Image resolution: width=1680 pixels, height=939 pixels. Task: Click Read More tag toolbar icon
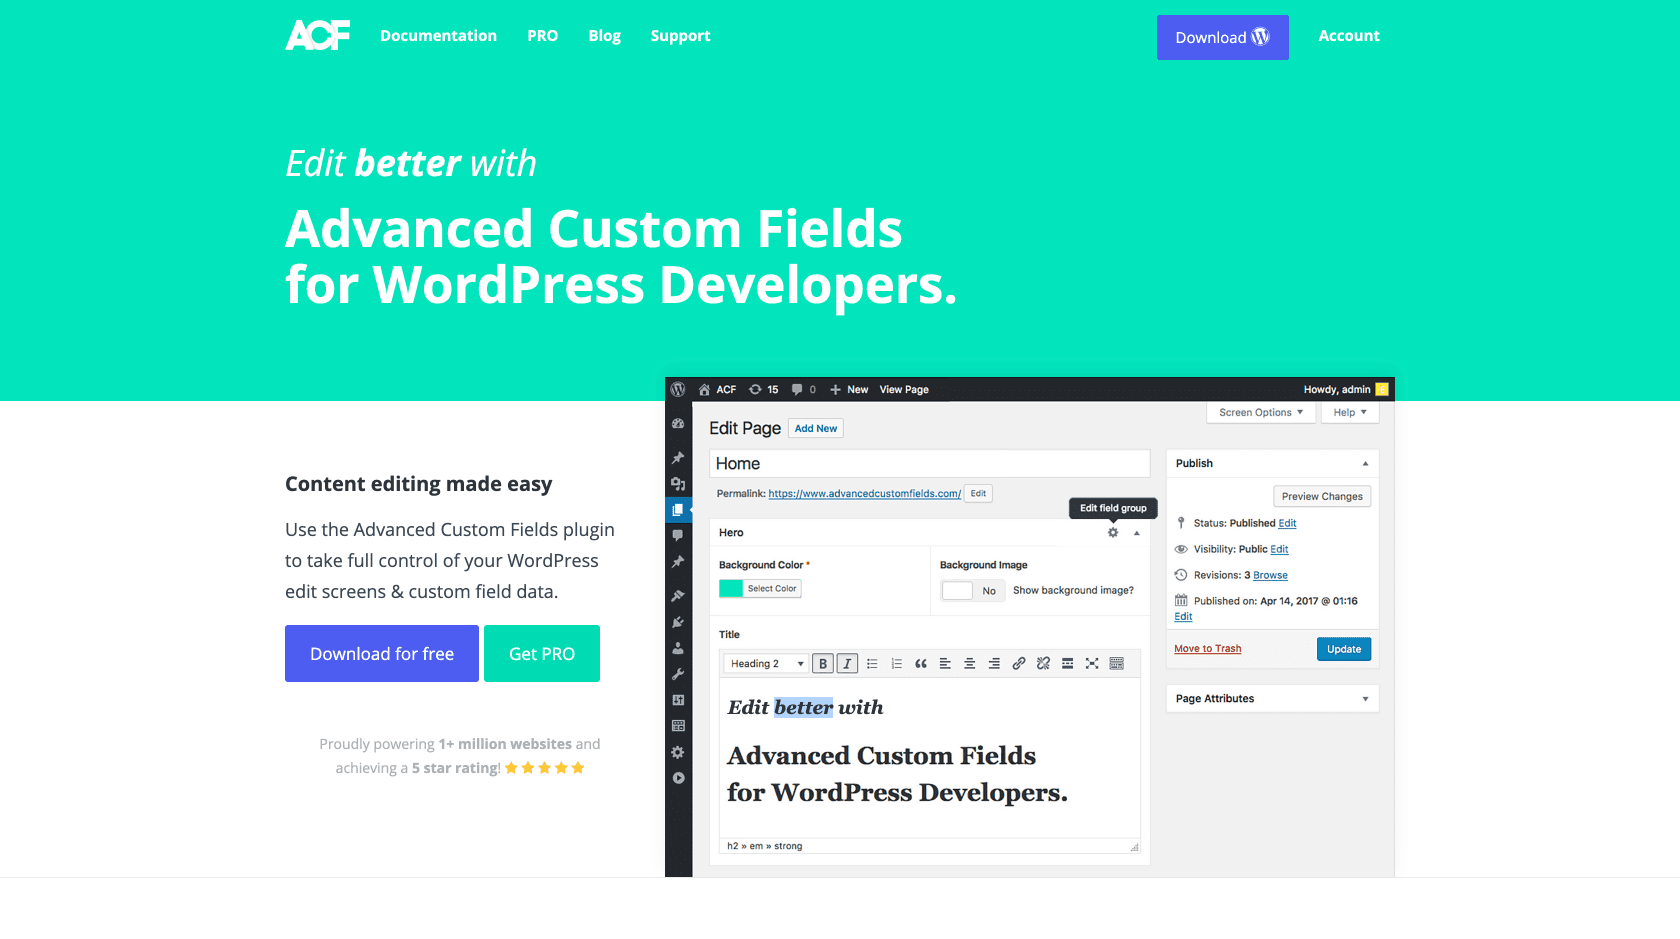point(1067,664)
